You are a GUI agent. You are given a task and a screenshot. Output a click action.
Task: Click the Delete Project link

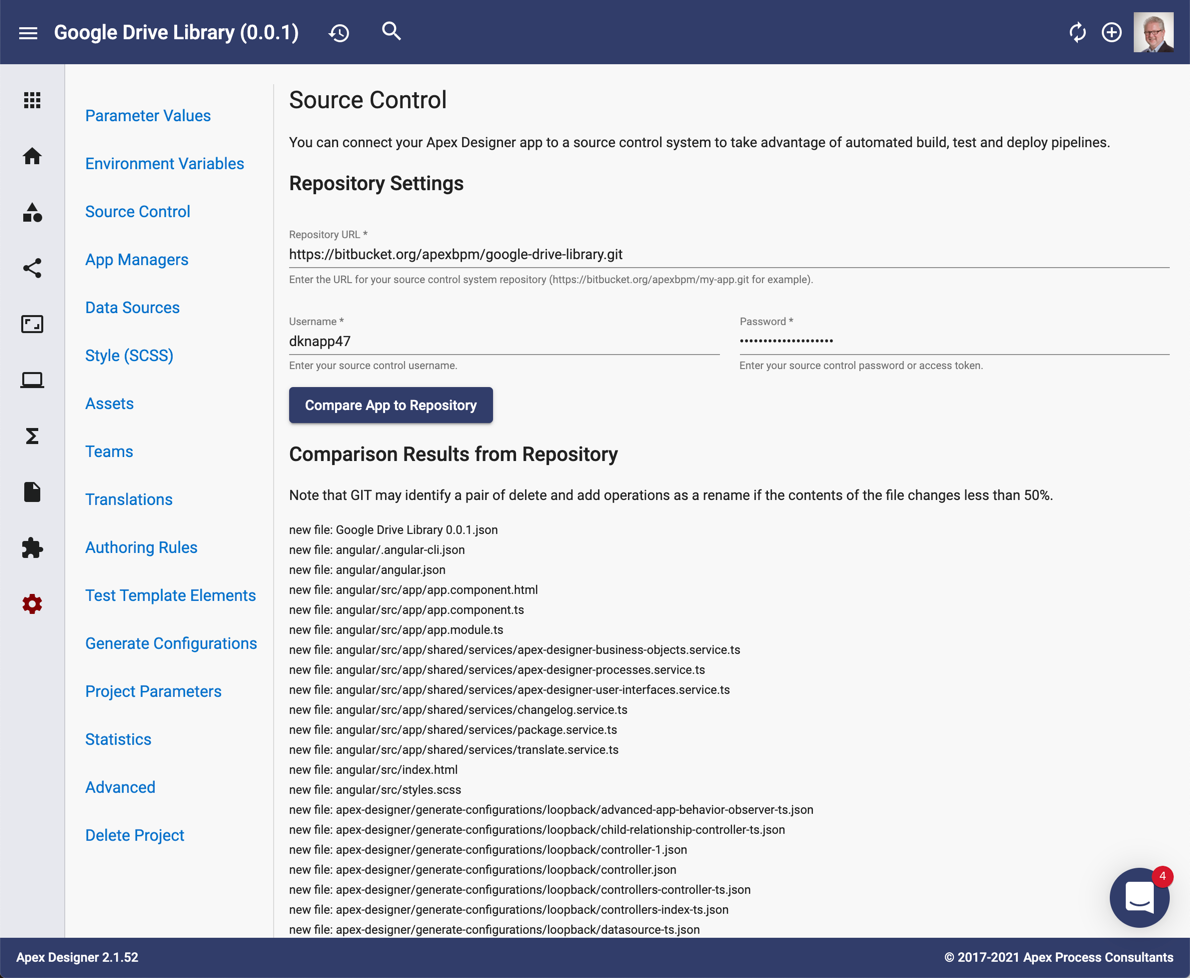[x=134, y=835]
